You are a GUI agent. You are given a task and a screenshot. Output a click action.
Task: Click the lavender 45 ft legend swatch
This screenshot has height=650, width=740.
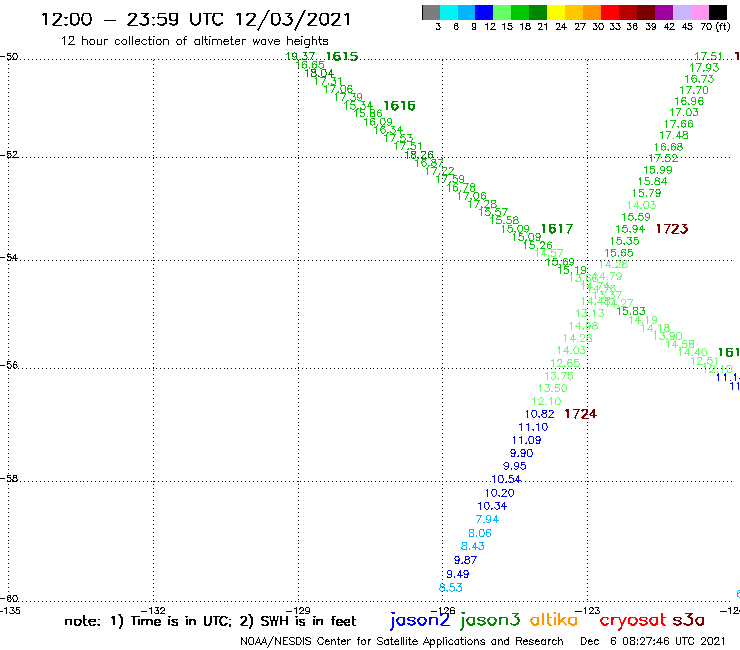click(681, 12)
